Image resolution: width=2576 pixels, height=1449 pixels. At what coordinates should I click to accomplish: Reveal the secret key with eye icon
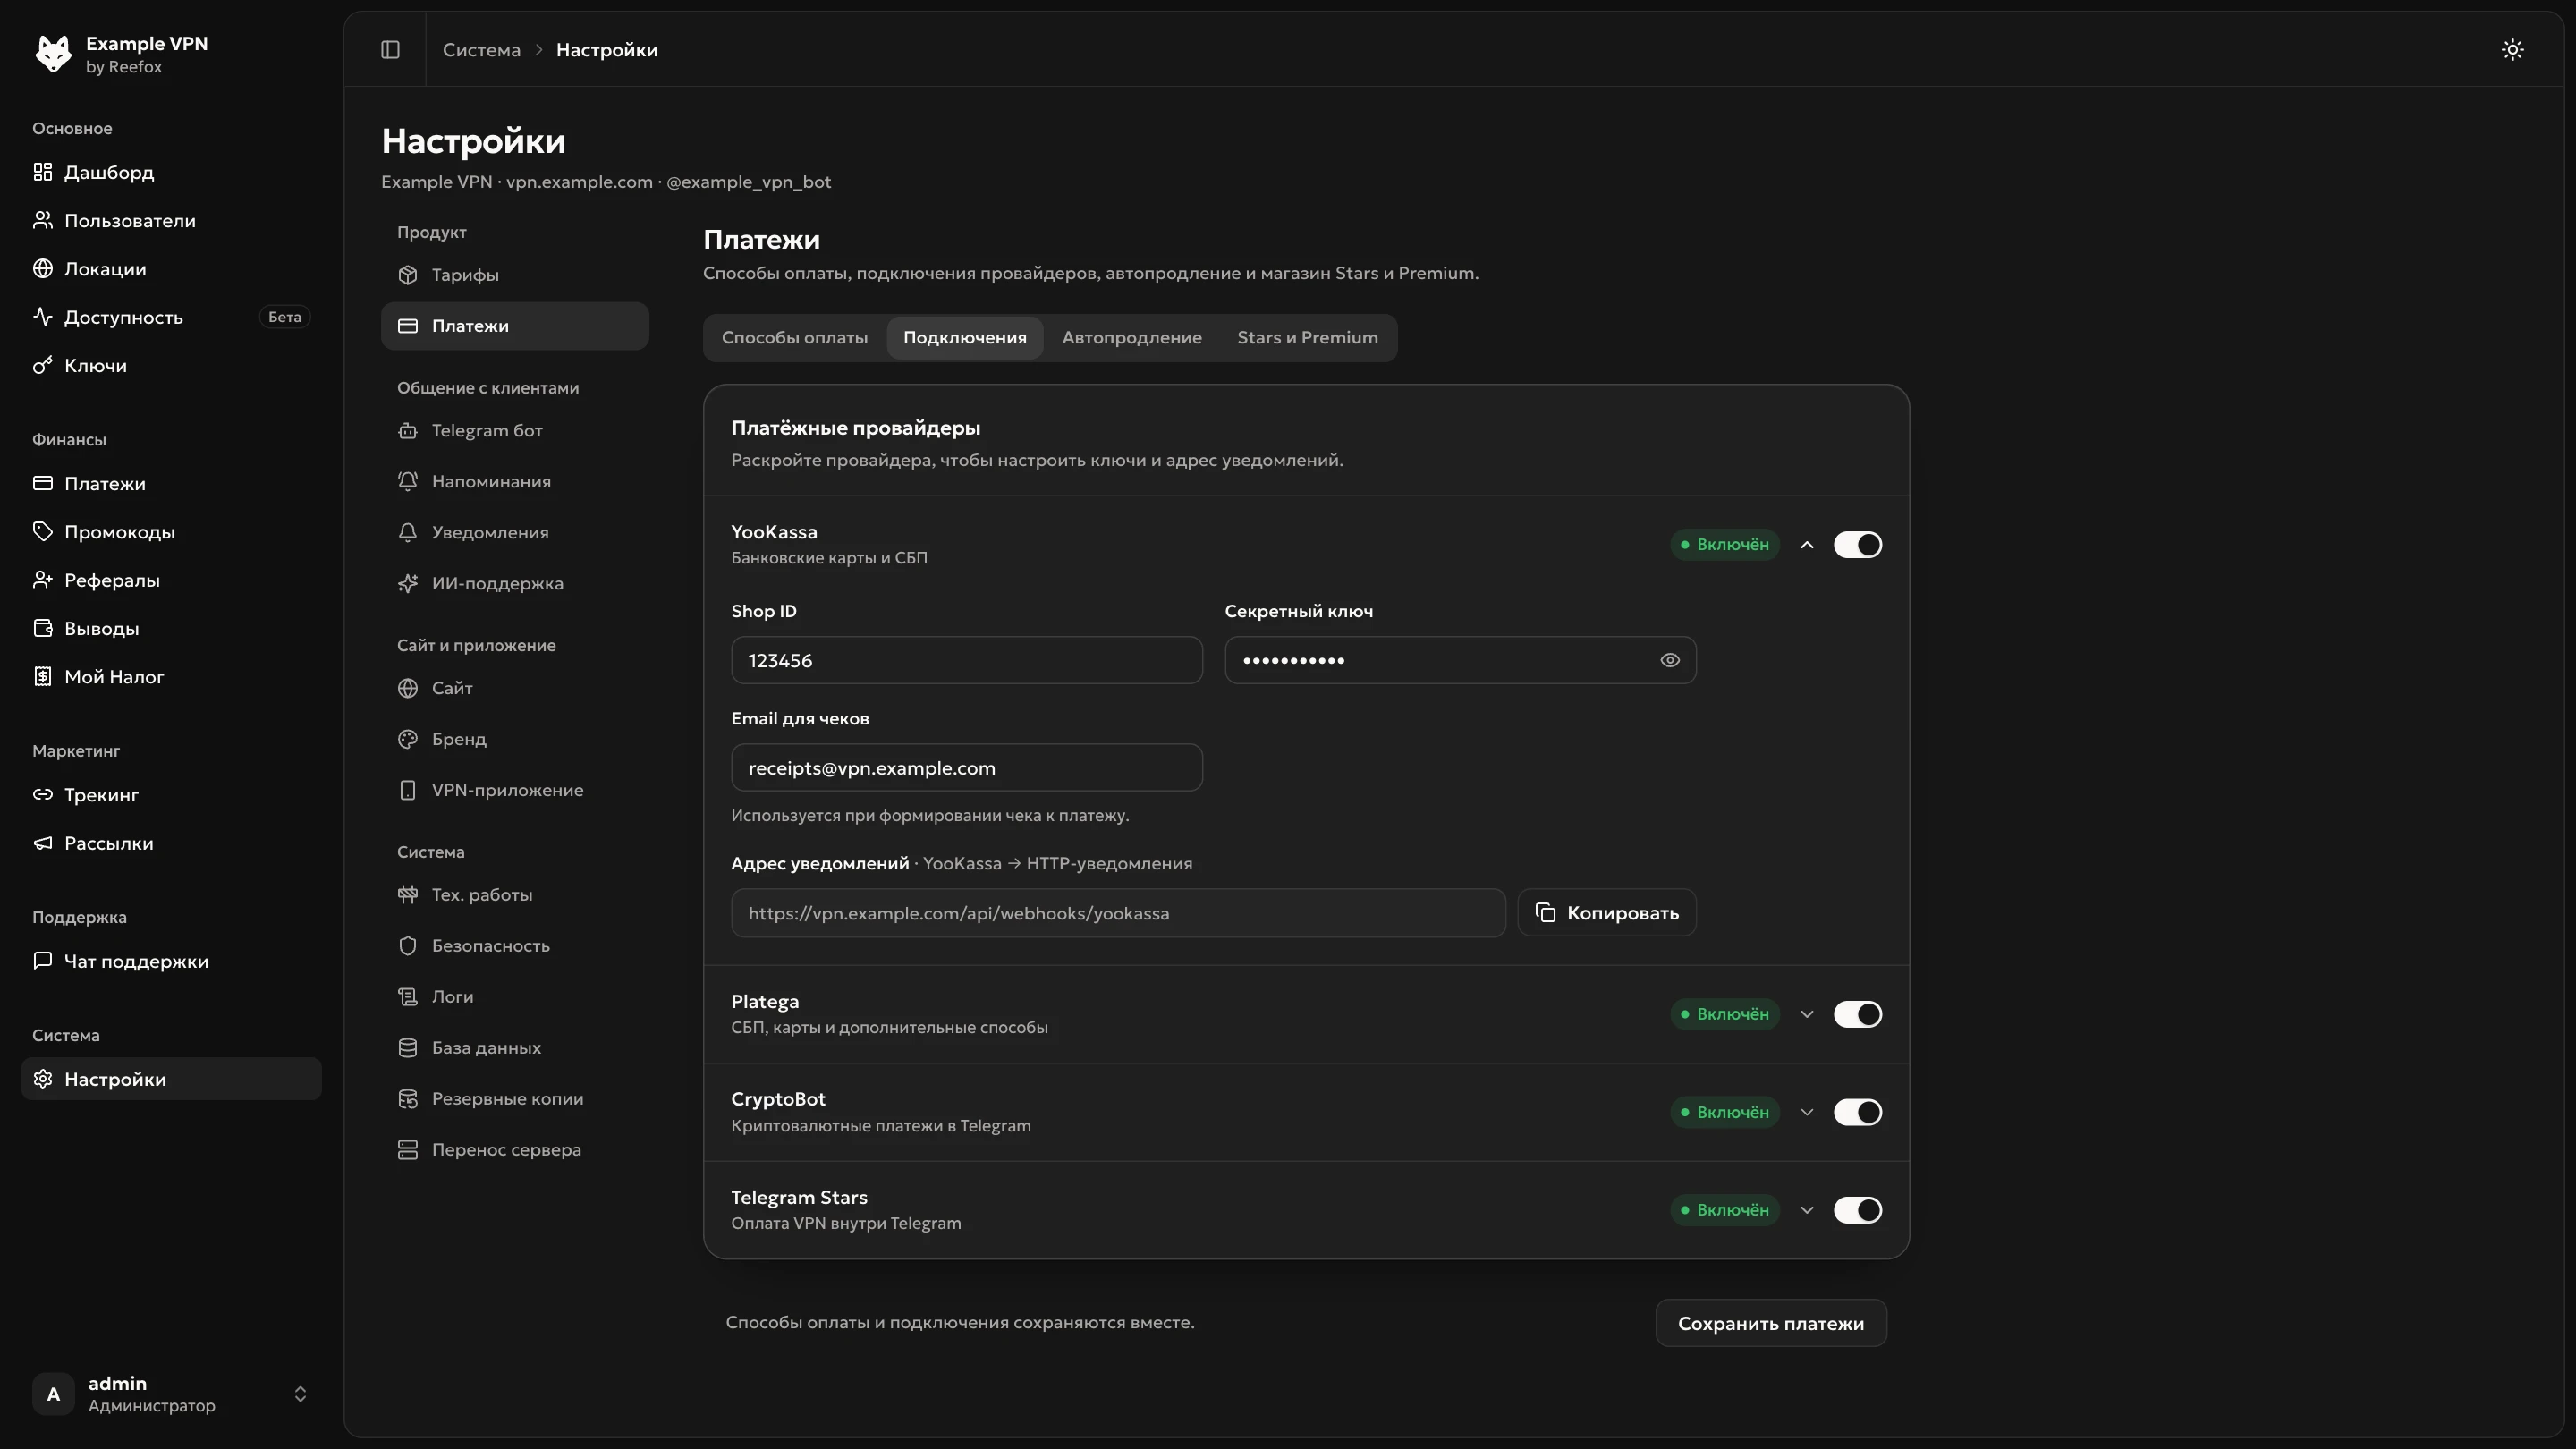(1669, 660)
